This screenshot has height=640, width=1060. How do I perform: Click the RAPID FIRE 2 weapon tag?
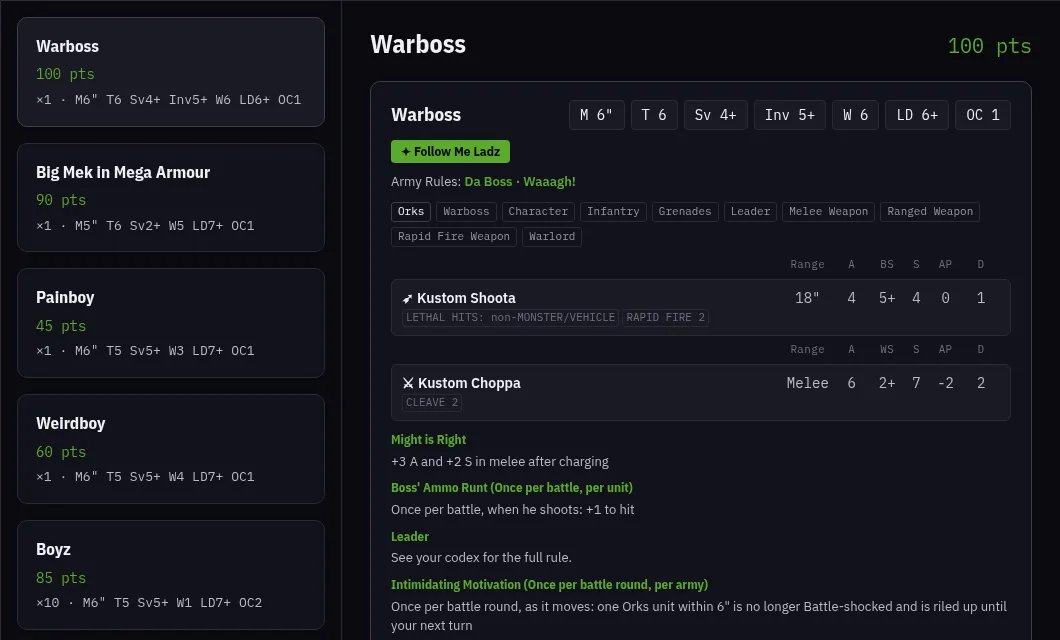(665, 318)
